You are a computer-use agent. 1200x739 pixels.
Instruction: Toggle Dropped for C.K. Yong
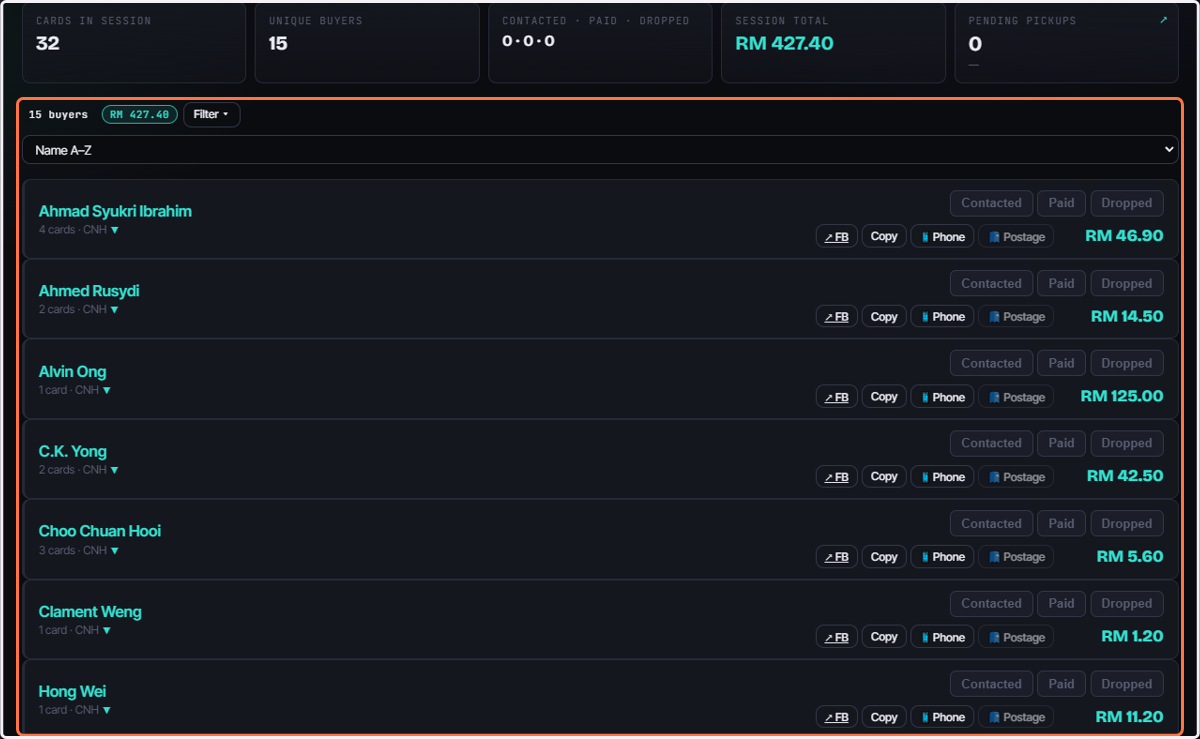(1127, 443)
